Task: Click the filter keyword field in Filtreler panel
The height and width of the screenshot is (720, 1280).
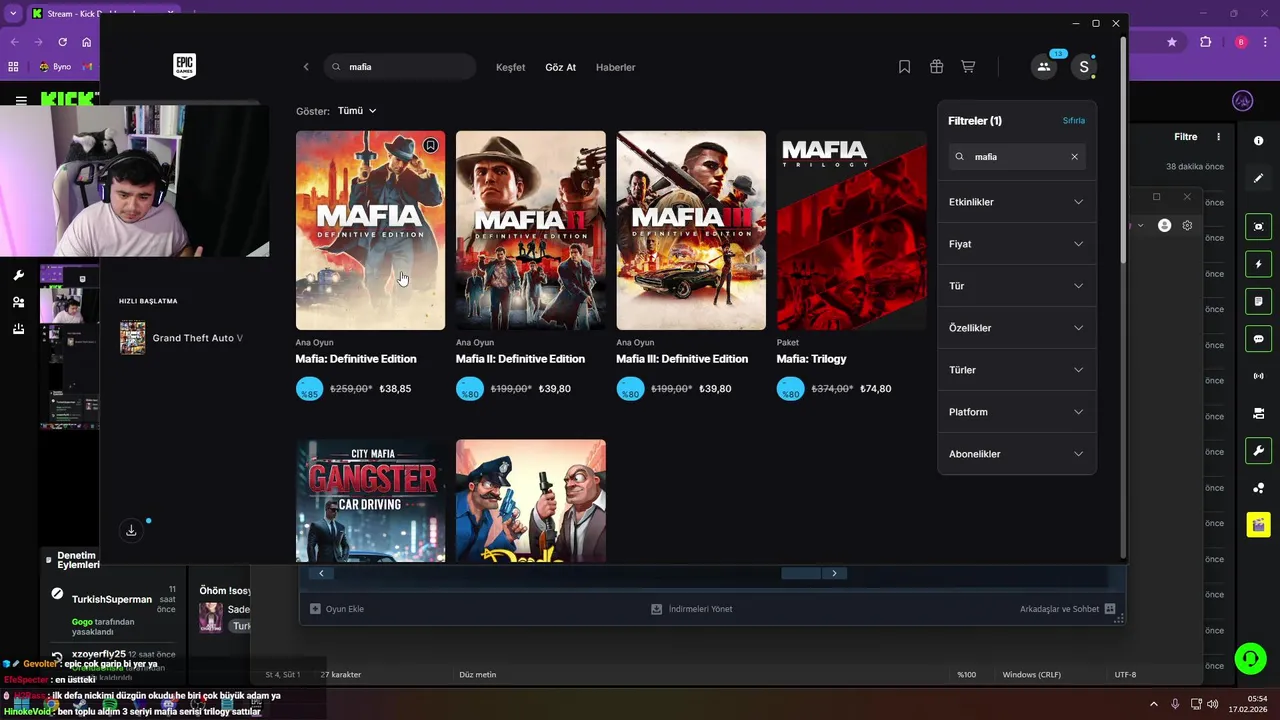Action: 1017,157
